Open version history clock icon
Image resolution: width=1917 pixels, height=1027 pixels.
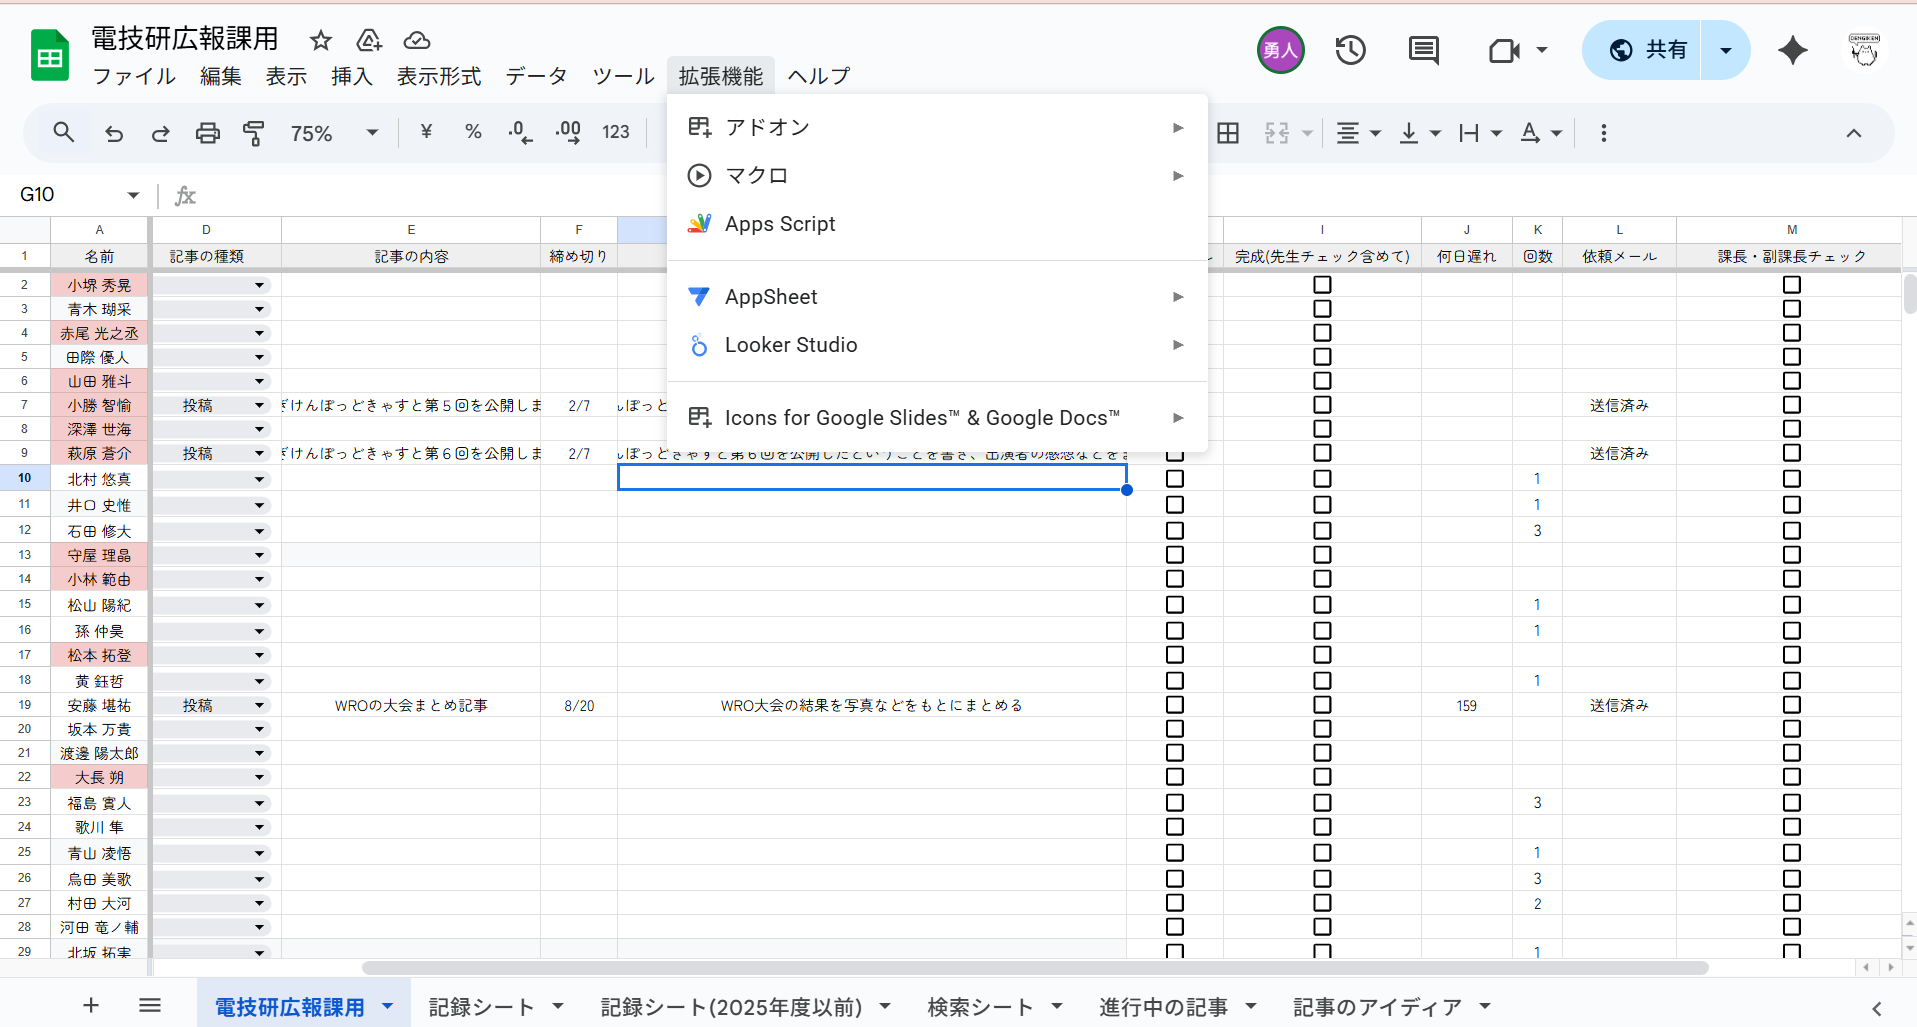coord(1350,50)
